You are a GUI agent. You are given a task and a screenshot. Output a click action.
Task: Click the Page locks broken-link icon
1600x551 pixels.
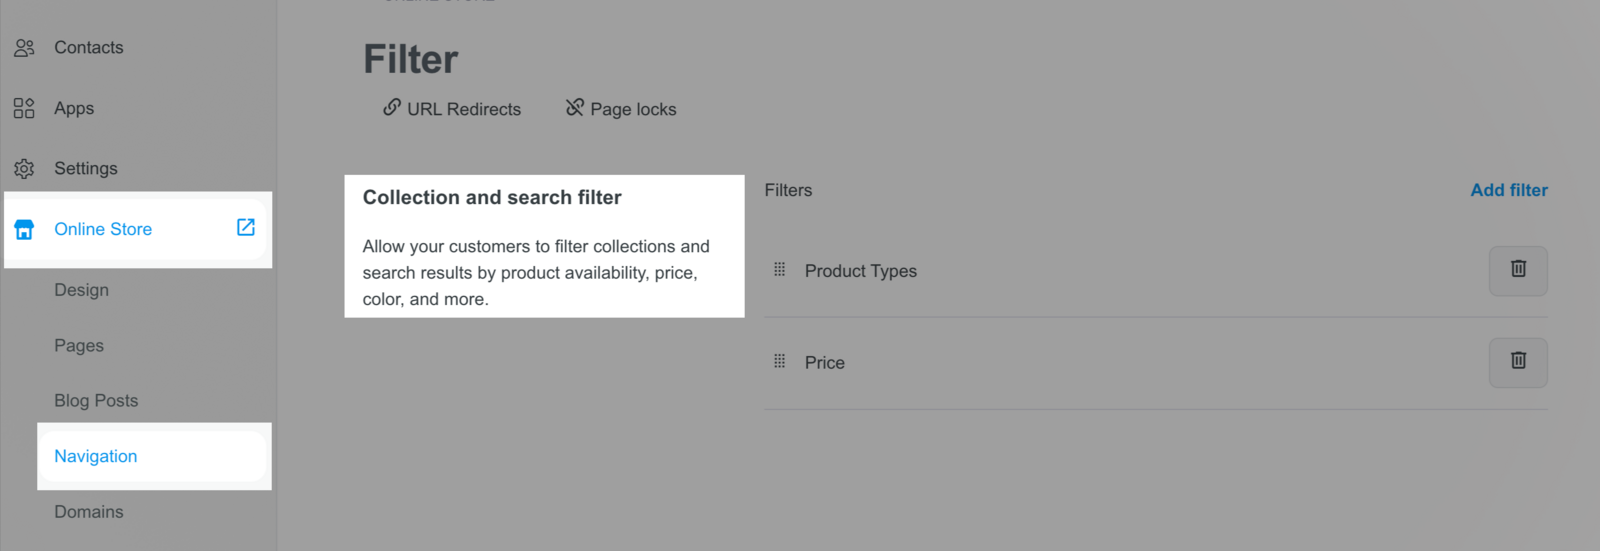pyautogui.click(x=575, y=107)
